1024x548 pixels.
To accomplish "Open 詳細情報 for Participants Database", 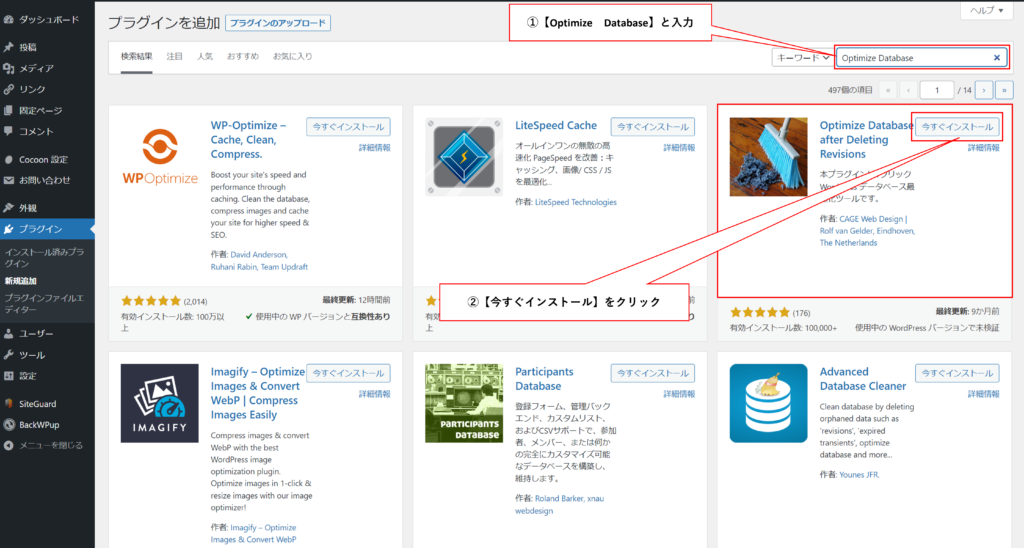I will [679, 394].
